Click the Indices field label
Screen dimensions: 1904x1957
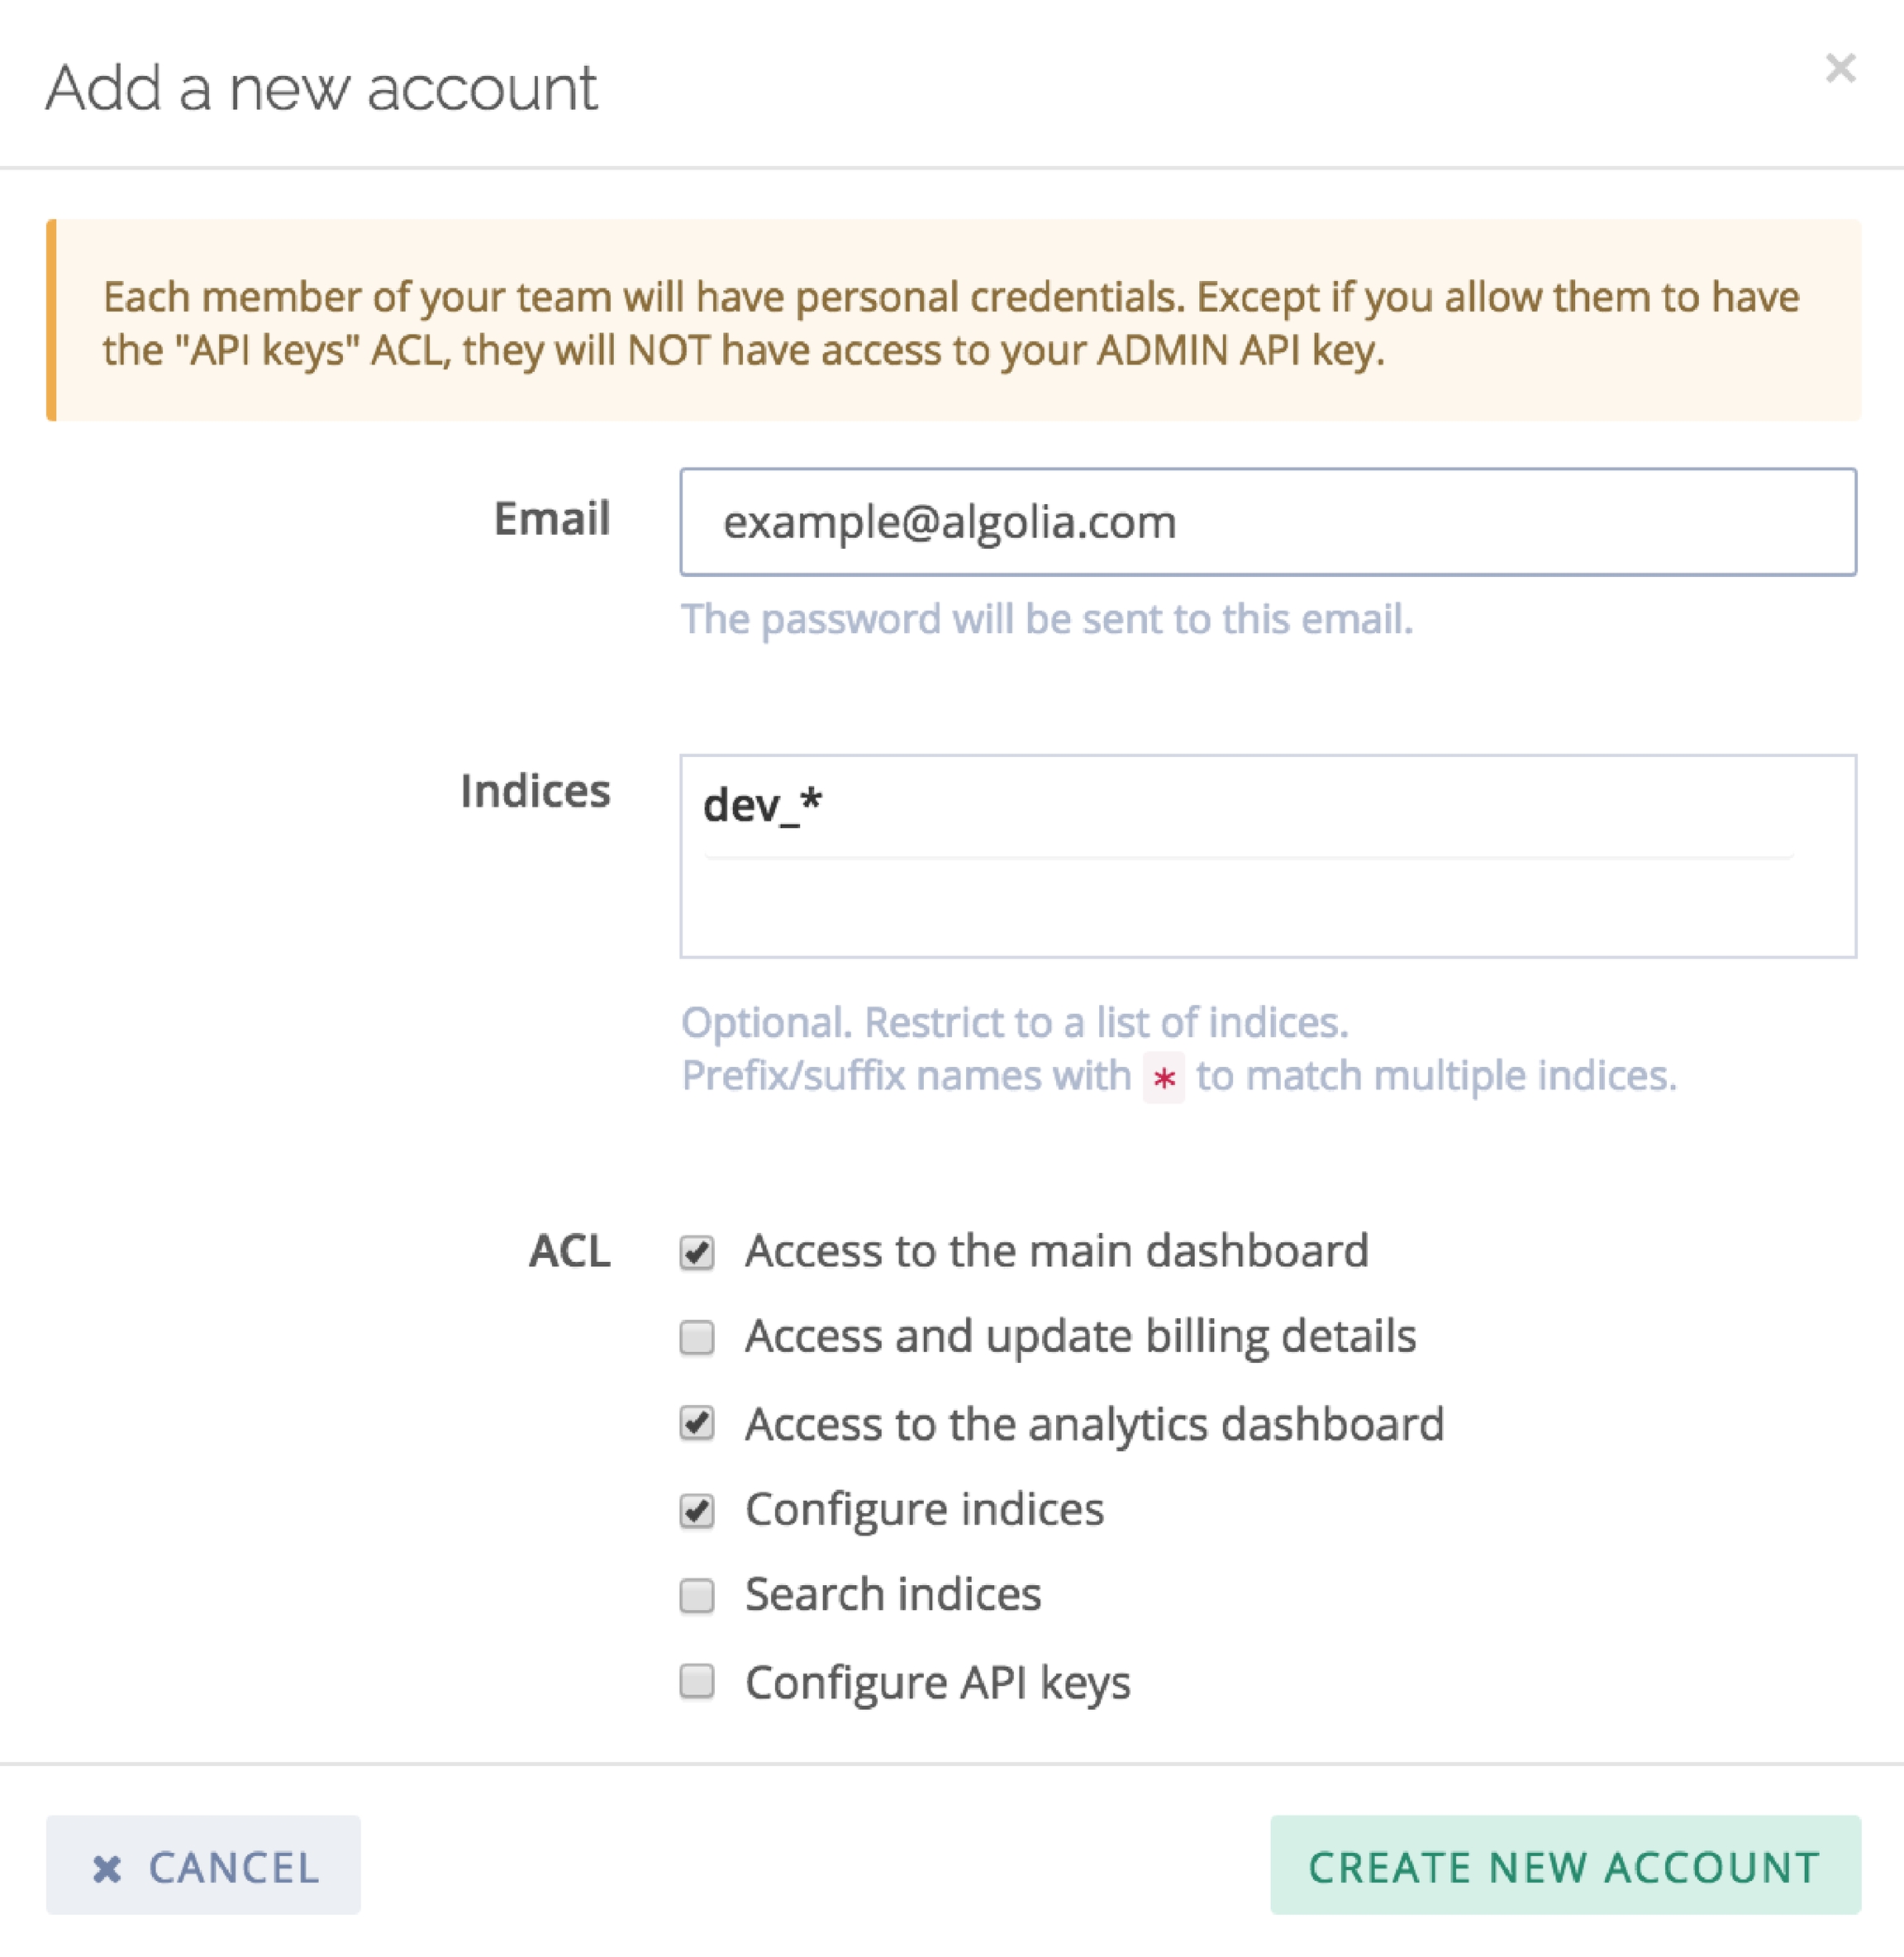click(535, 791)
